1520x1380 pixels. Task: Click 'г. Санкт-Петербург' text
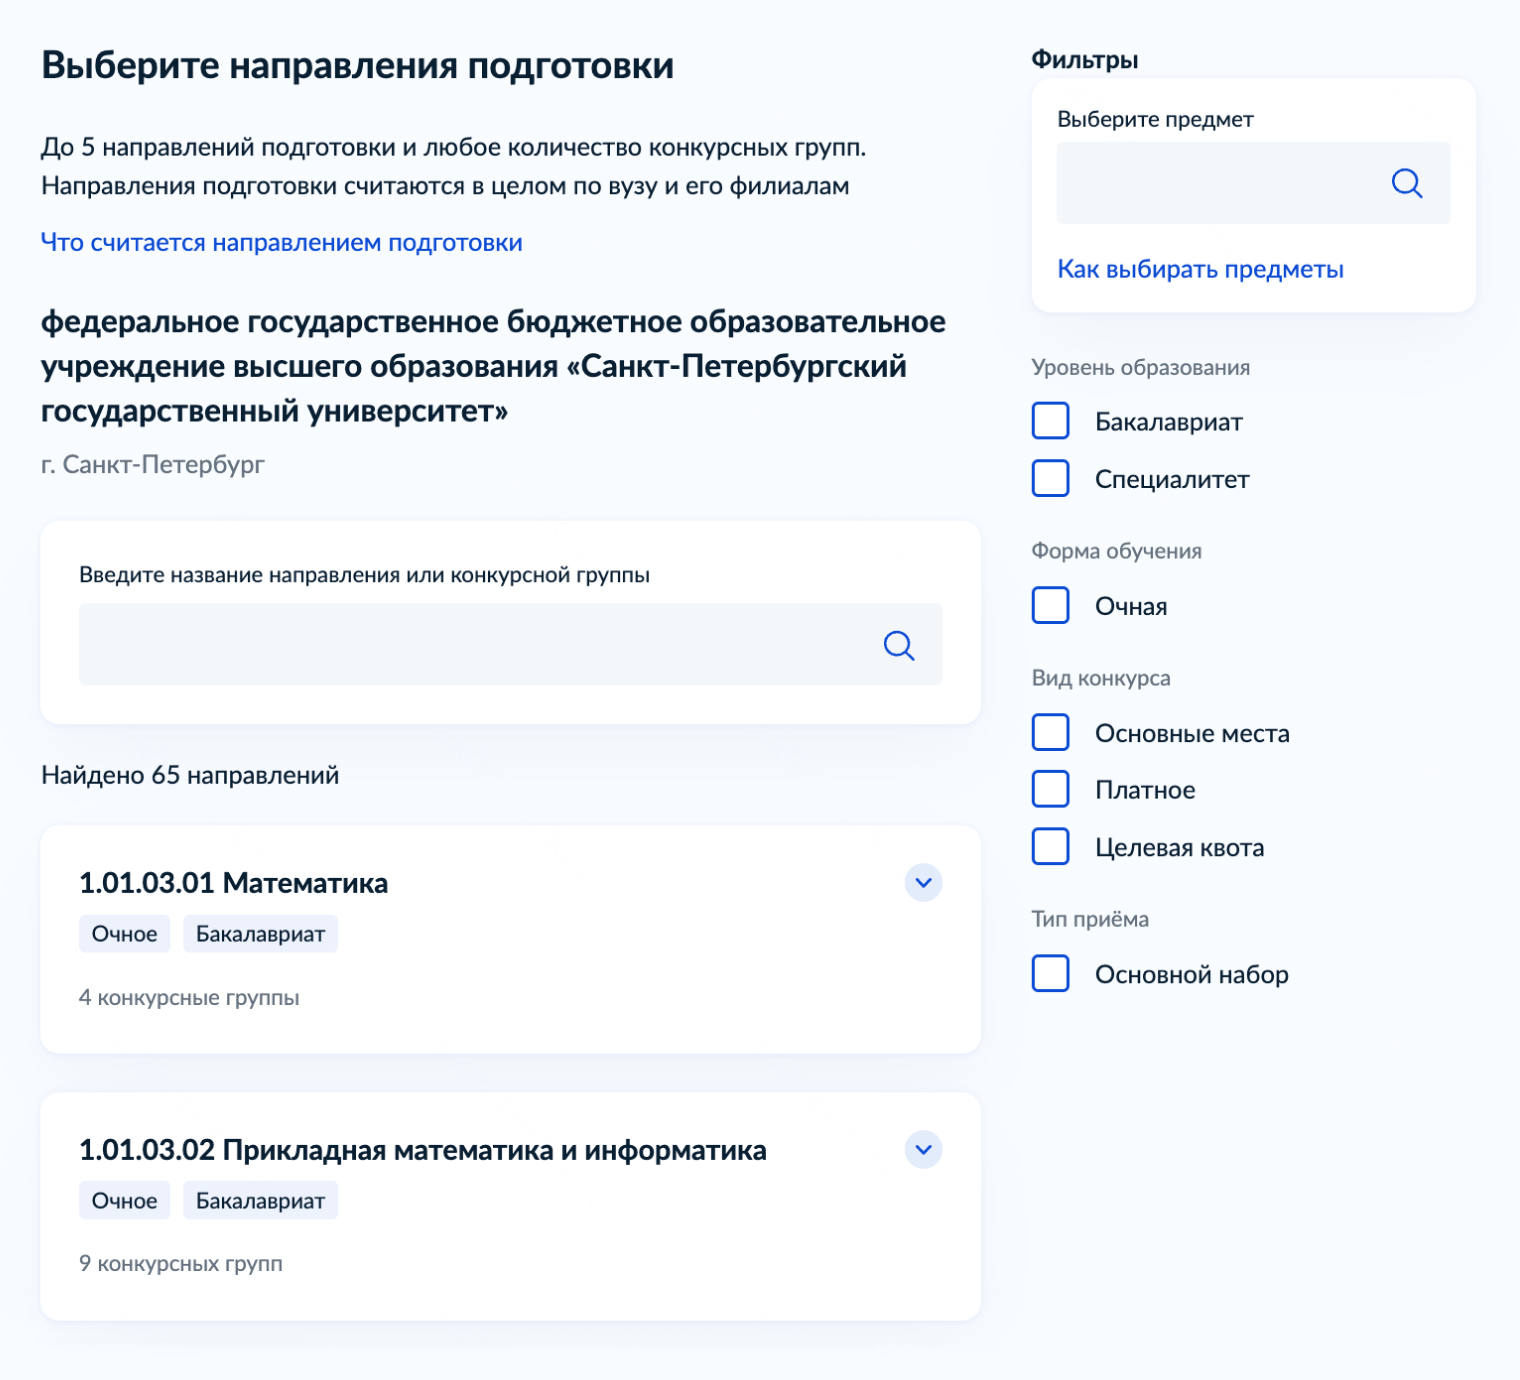pos(152,464)
